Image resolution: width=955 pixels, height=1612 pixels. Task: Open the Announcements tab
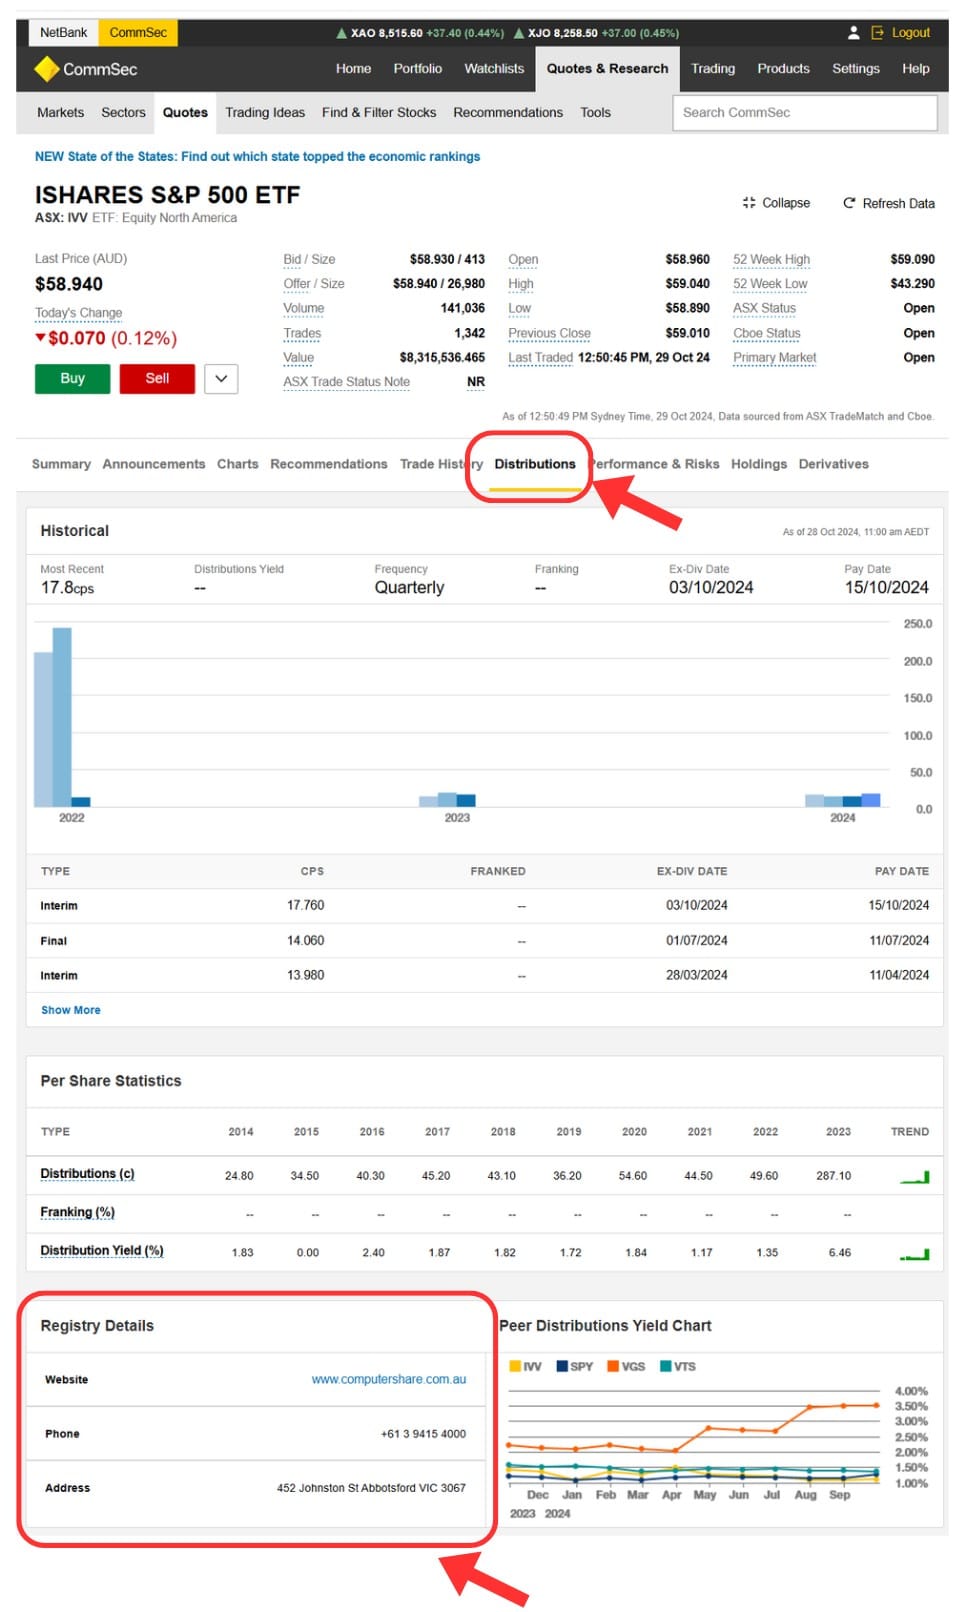tap(153, 464)
